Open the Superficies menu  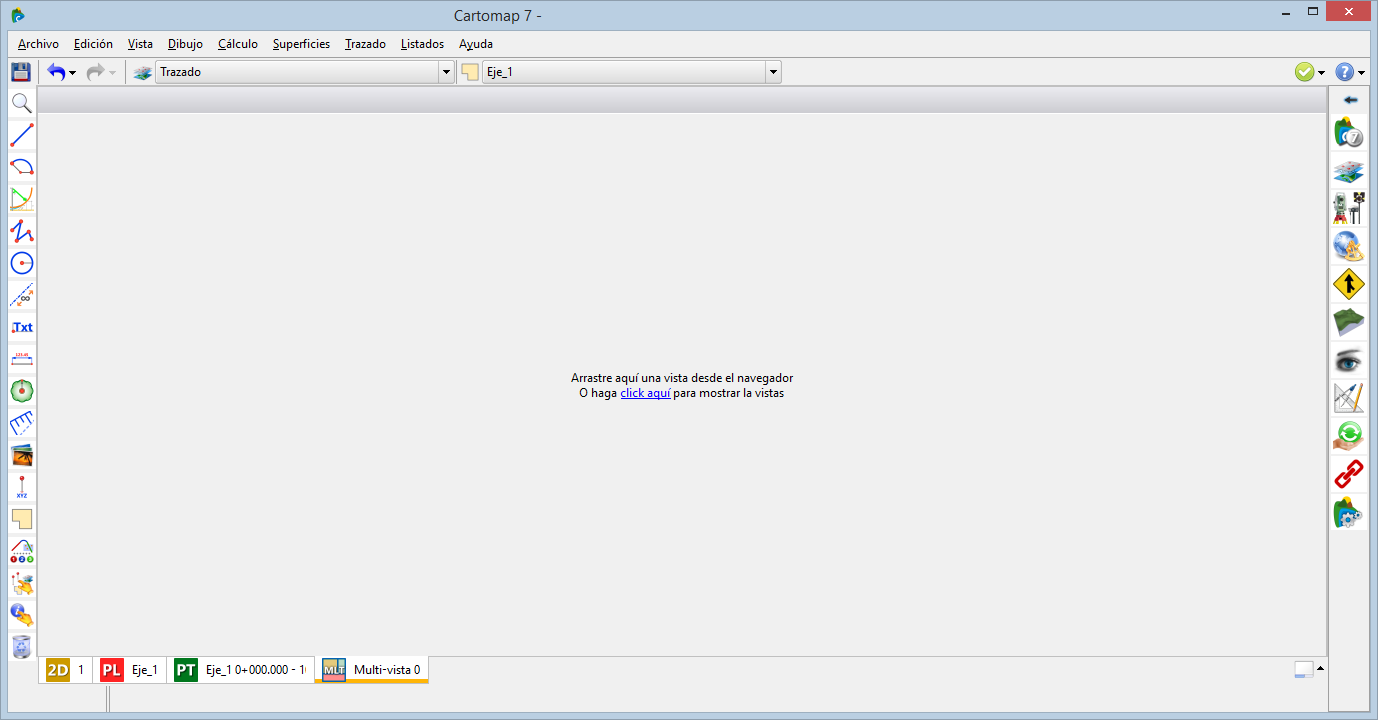pos(301,44)
